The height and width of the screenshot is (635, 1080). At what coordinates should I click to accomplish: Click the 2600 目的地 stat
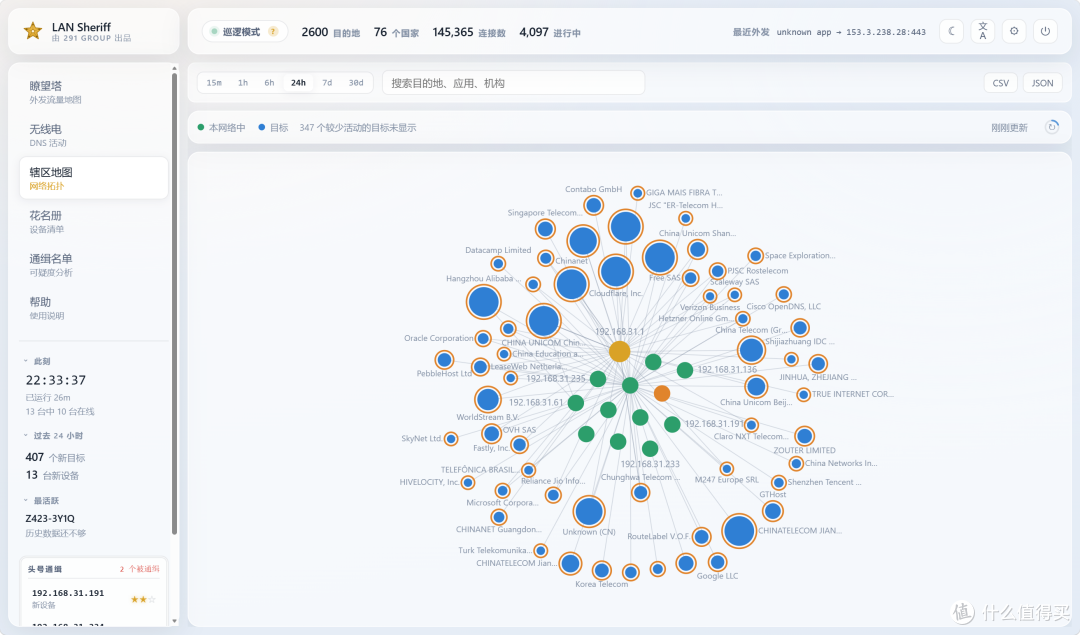tap(331, 32)
